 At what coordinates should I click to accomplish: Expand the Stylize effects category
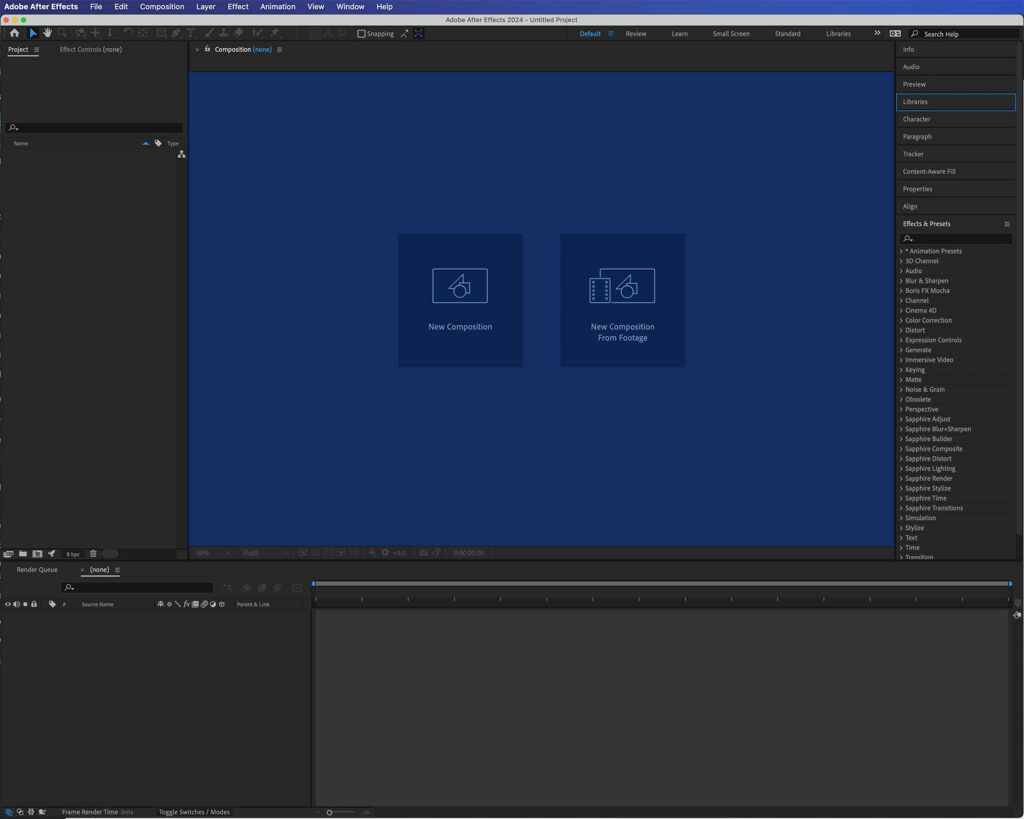click(x=901, y=528)
